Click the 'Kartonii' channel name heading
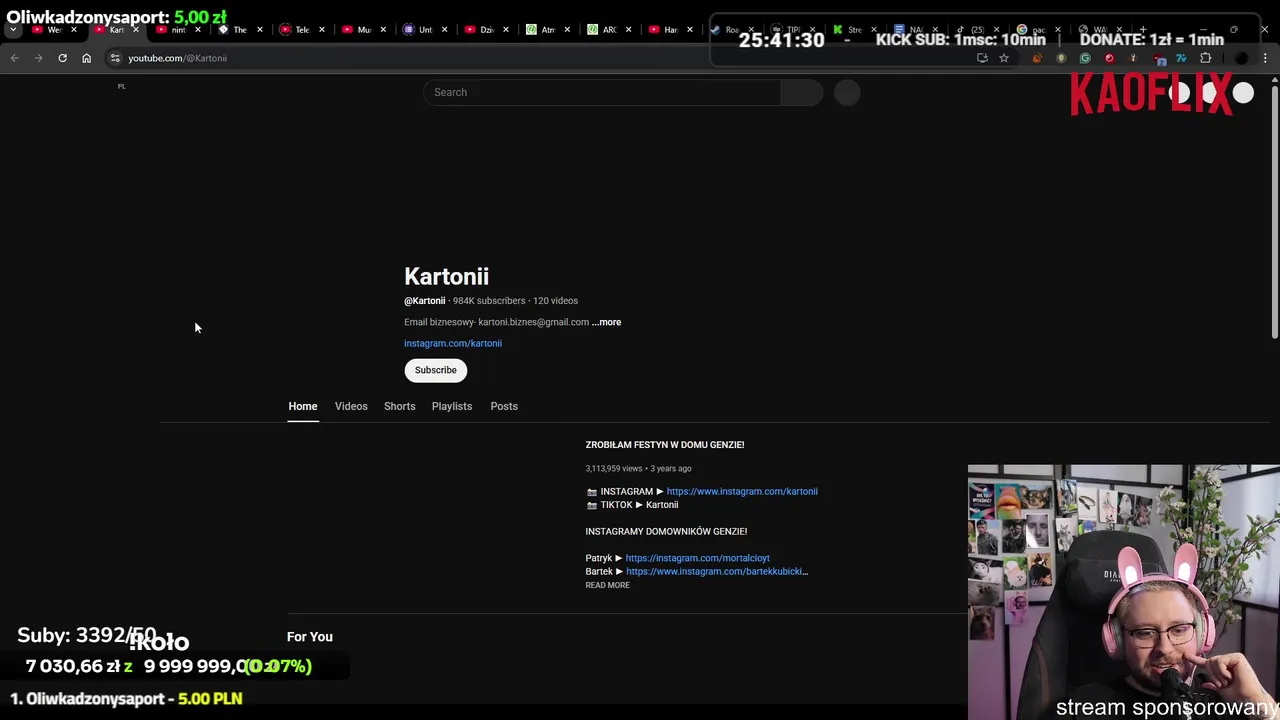1280x720 pixels. 446,277
